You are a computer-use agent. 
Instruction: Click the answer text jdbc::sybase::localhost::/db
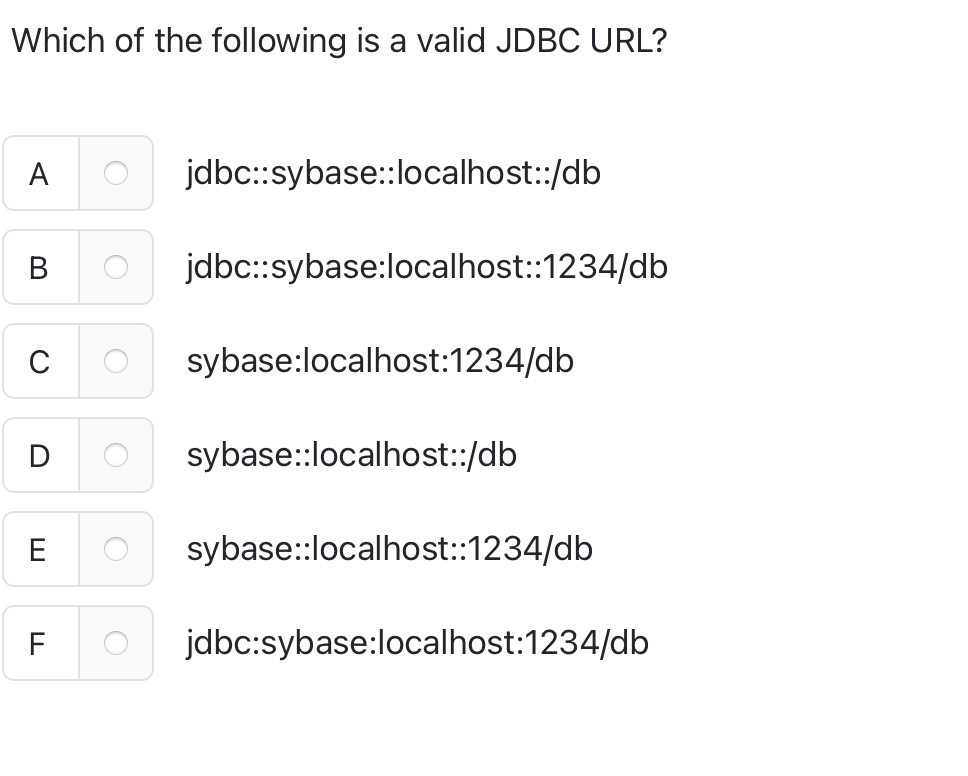[394, 173]
